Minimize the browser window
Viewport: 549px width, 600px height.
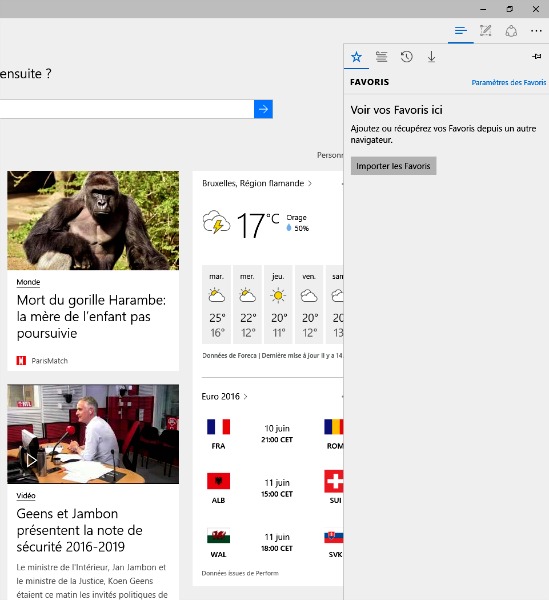pos(484,9)
